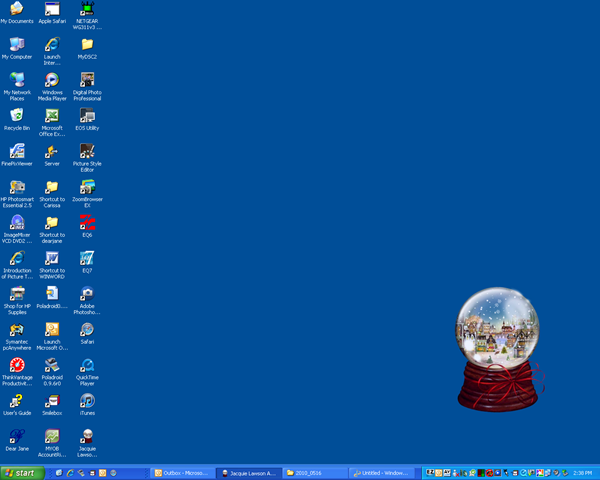
Task: Click the snow globe desktop widget
Action: point(499,349)
